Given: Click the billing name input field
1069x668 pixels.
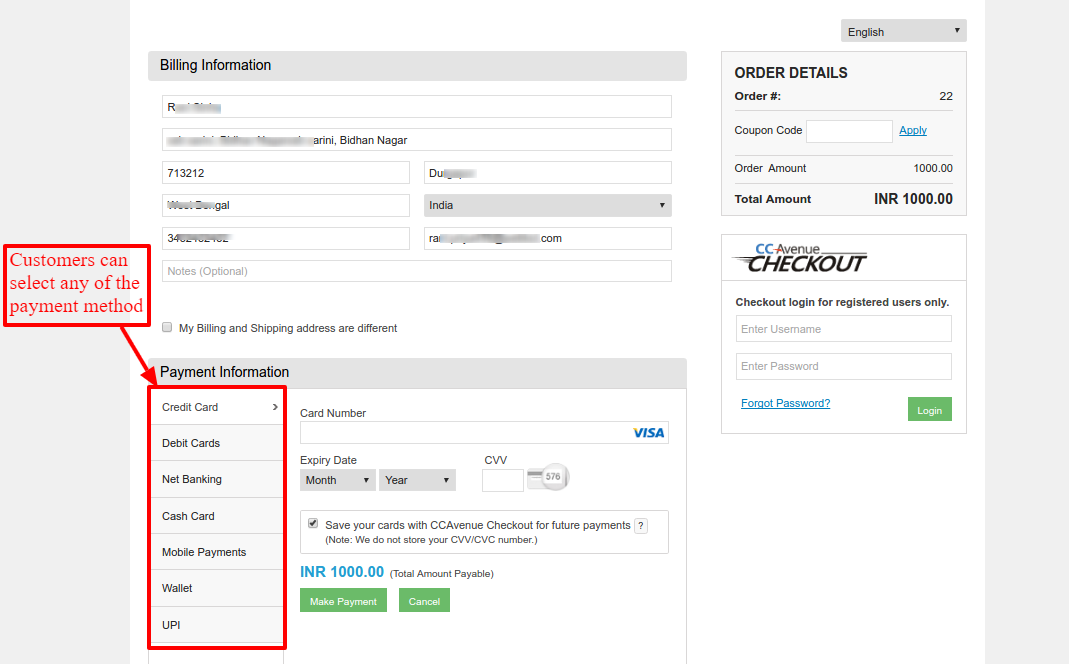Looking at the screenshot, I should click(x=417, y=107).
